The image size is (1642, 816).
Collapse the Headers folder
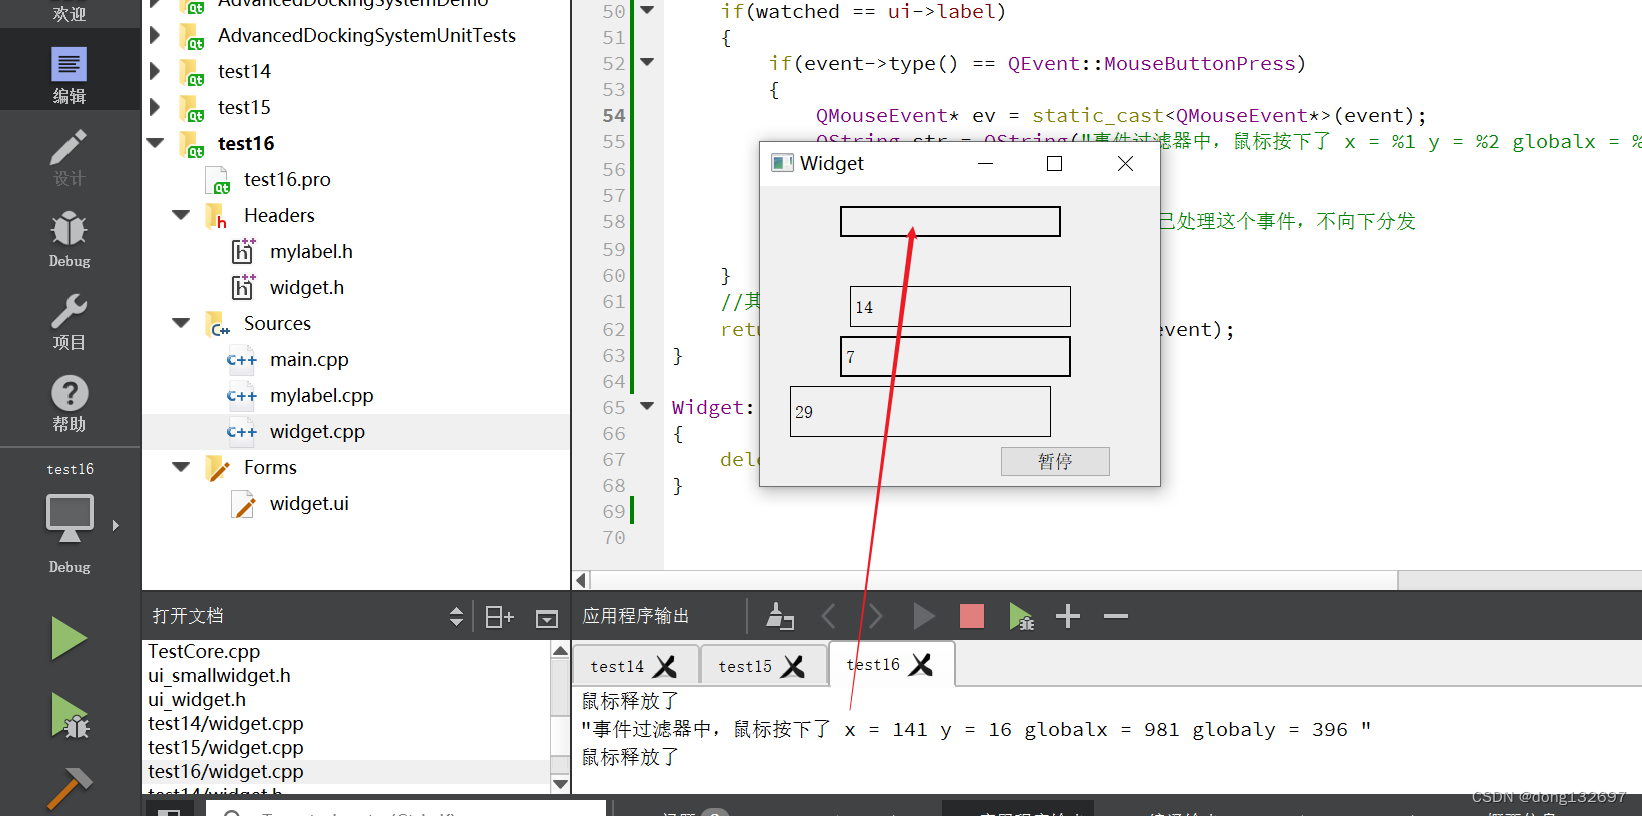(x=181, y=215)
